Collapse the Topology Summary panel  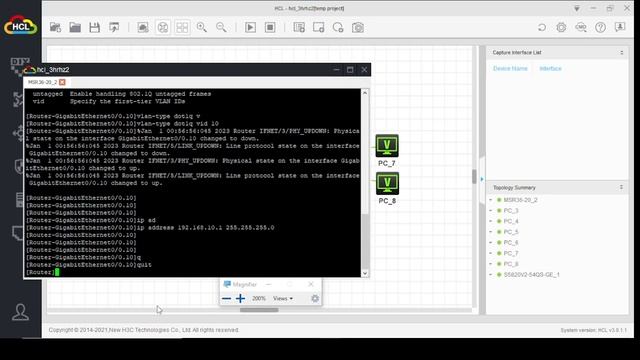click(x=621, y=187)
